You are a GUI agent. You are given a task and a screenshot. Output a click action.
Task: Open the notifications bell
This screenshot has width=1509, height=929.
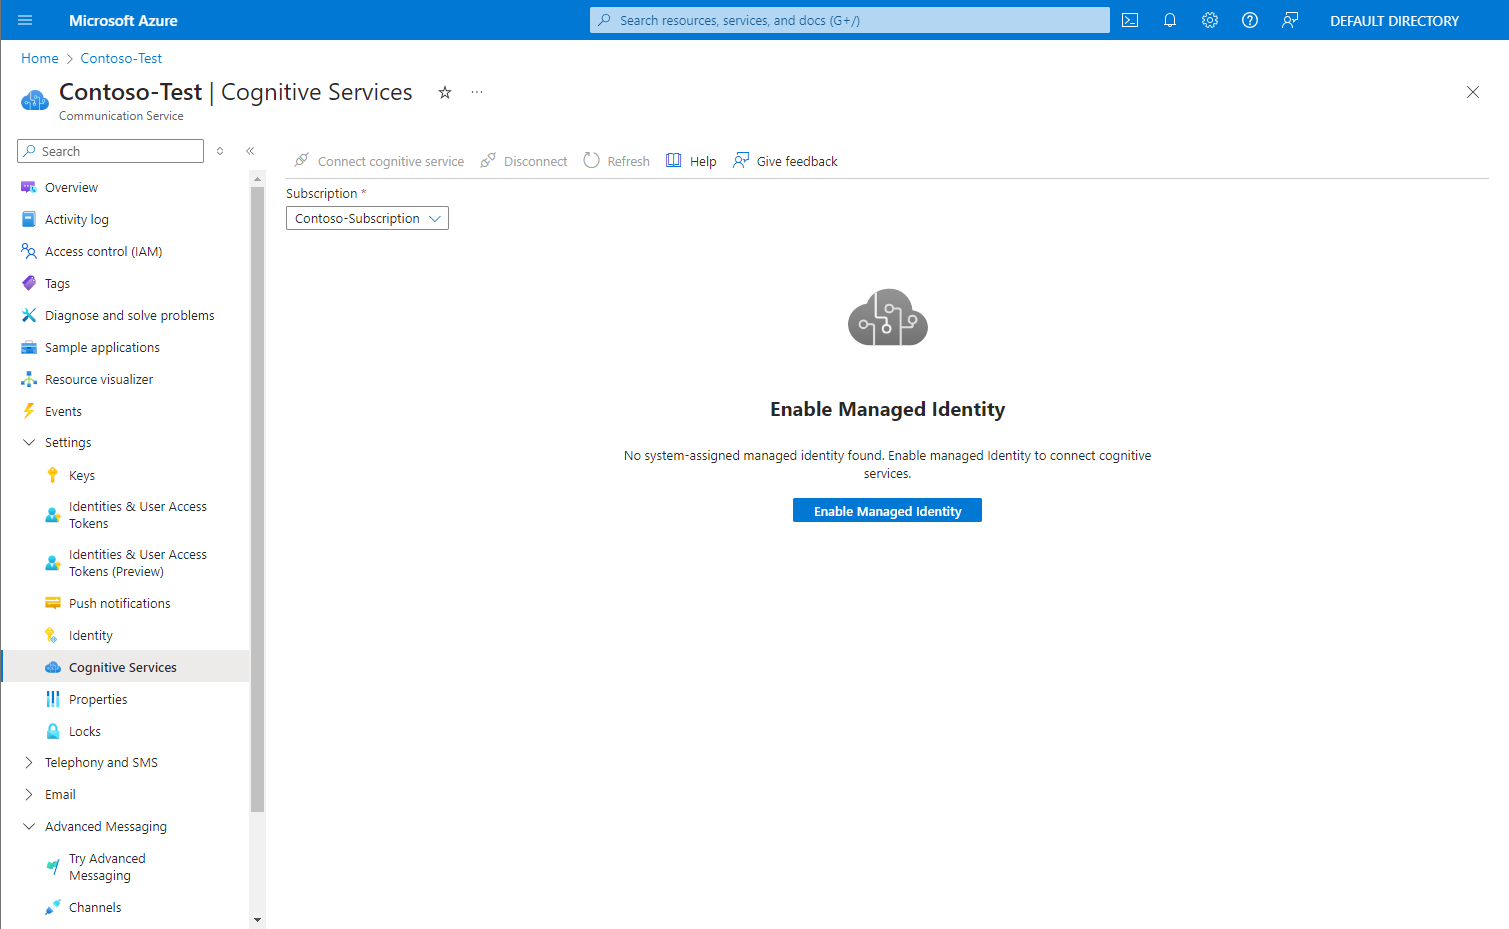1169,20
